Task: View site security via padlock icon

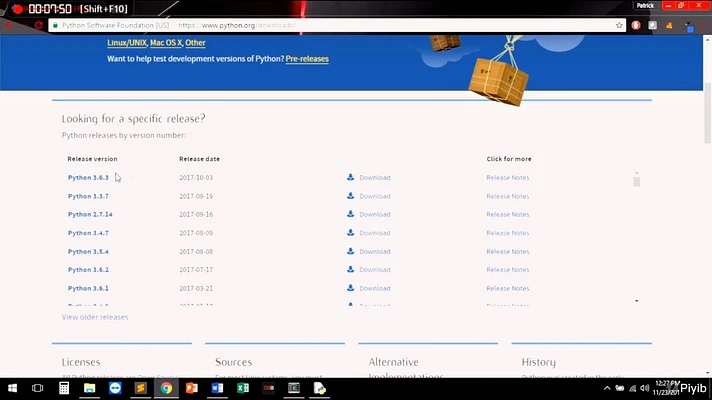Action: click(55, 25)
